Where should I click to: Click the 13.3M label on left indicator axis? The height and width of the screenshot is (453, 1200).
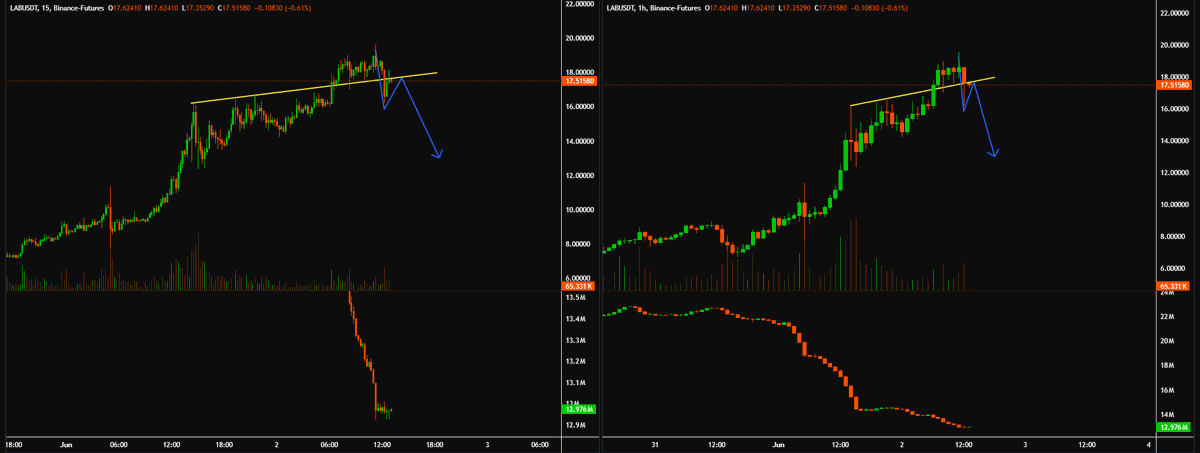pyautogui.click(x=575, y=340)
